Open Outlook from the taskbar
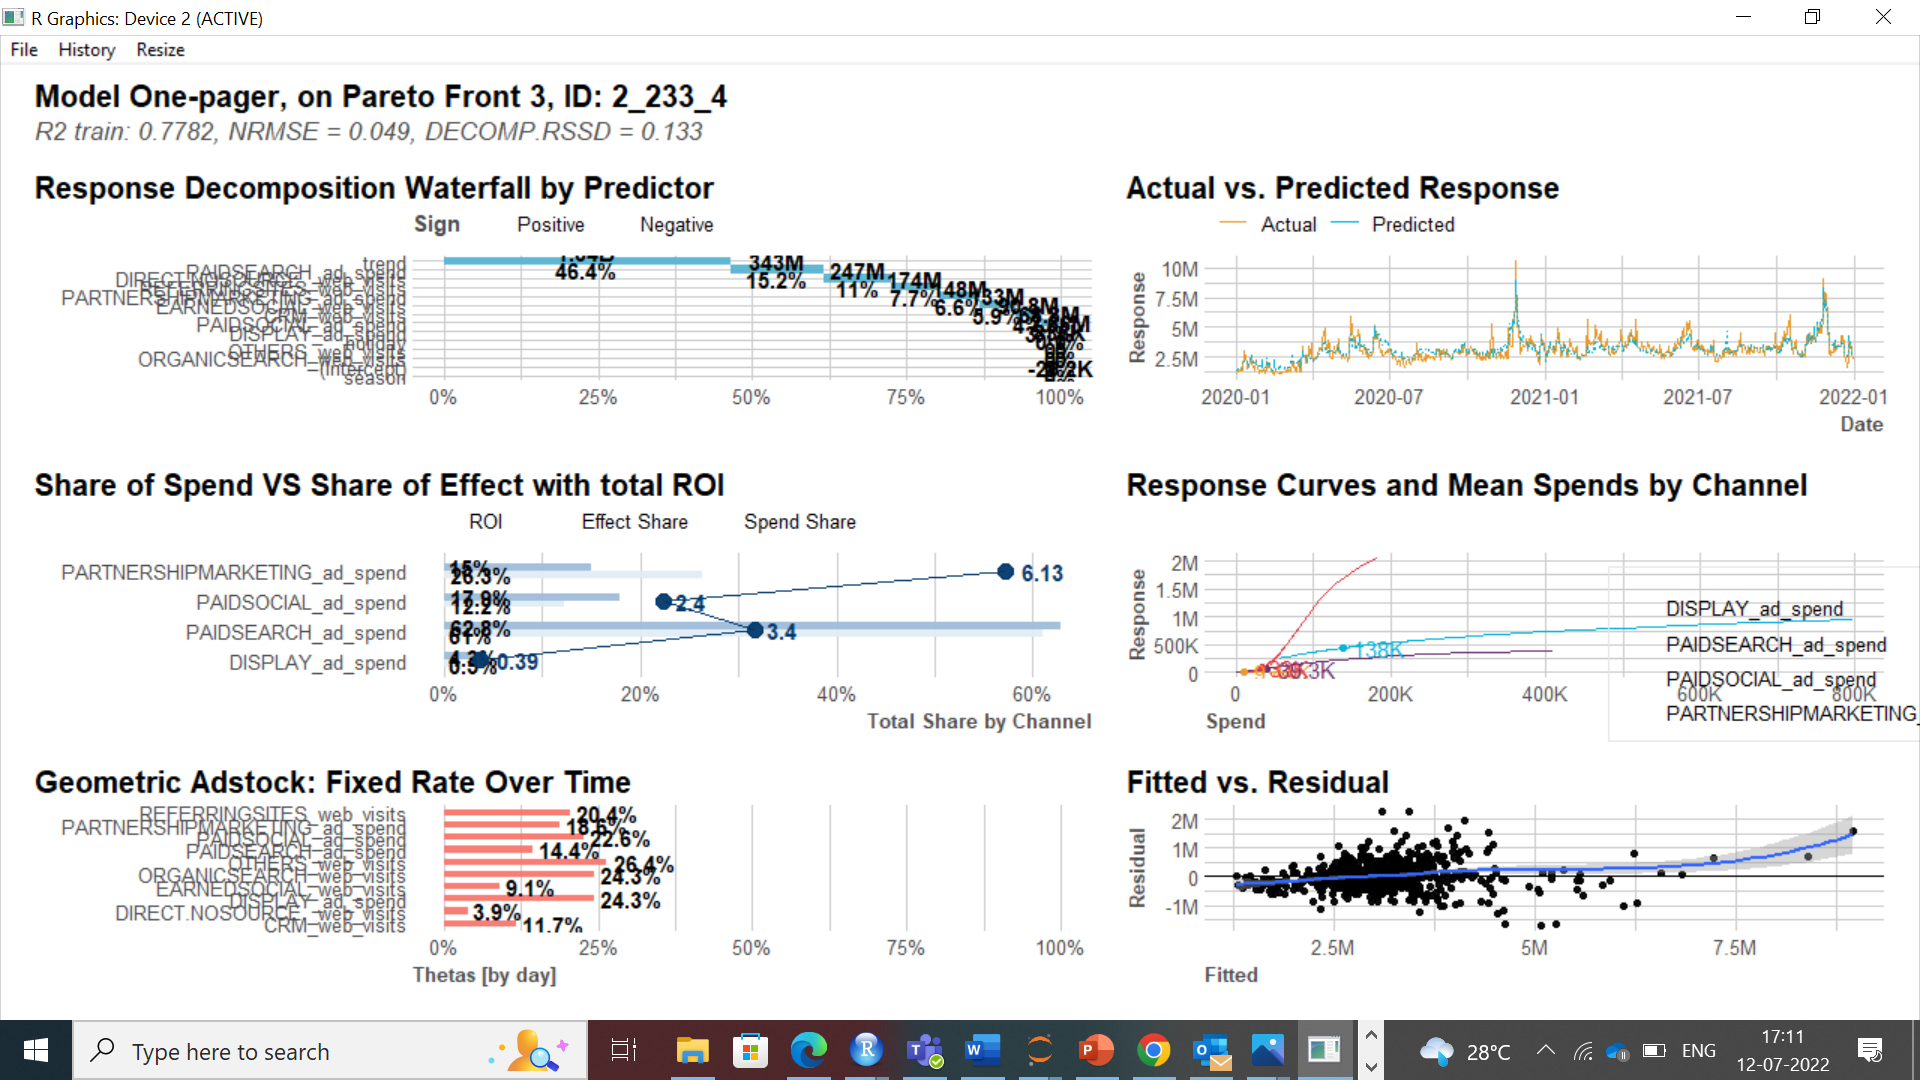1920x1080 pixels. click(x=1211, y=1050)
